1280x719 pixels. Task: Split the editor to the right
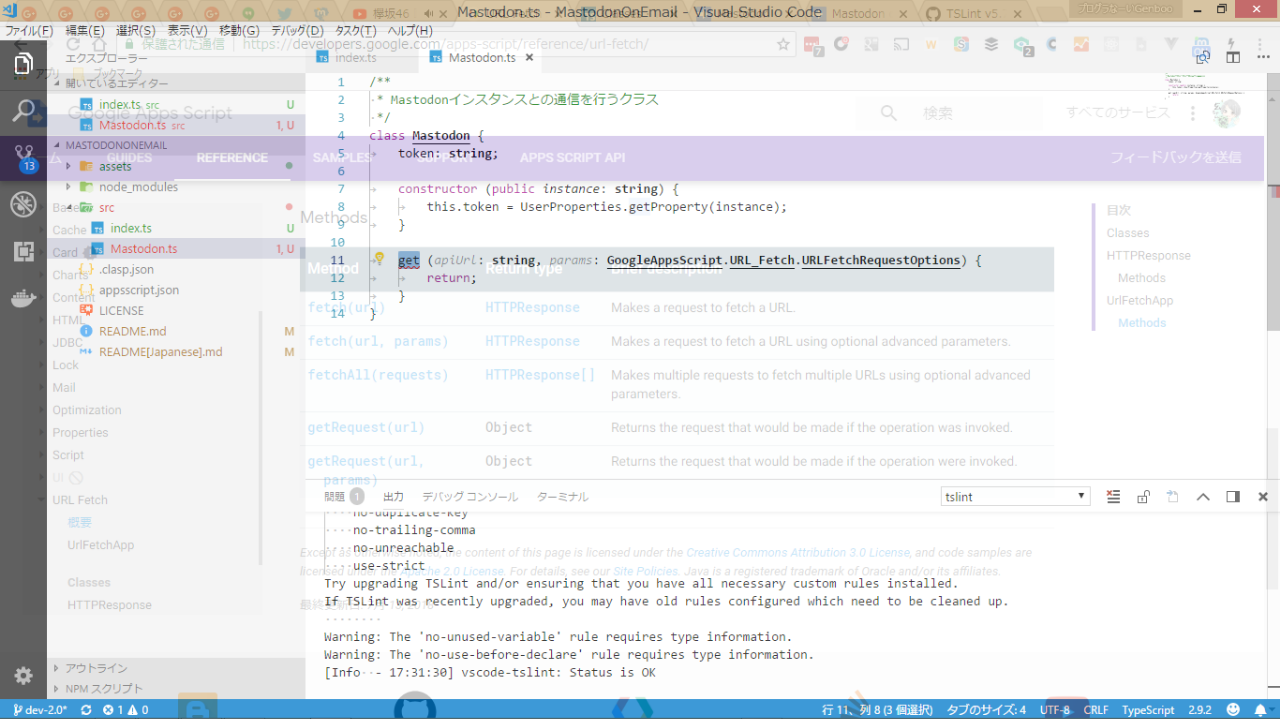click(1233, 58)
